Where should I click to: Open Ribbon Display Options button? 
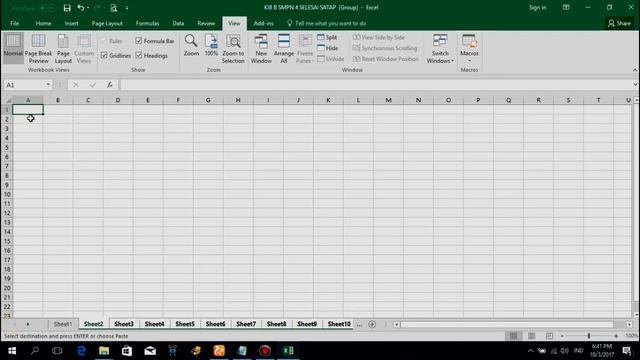point(566,8)
